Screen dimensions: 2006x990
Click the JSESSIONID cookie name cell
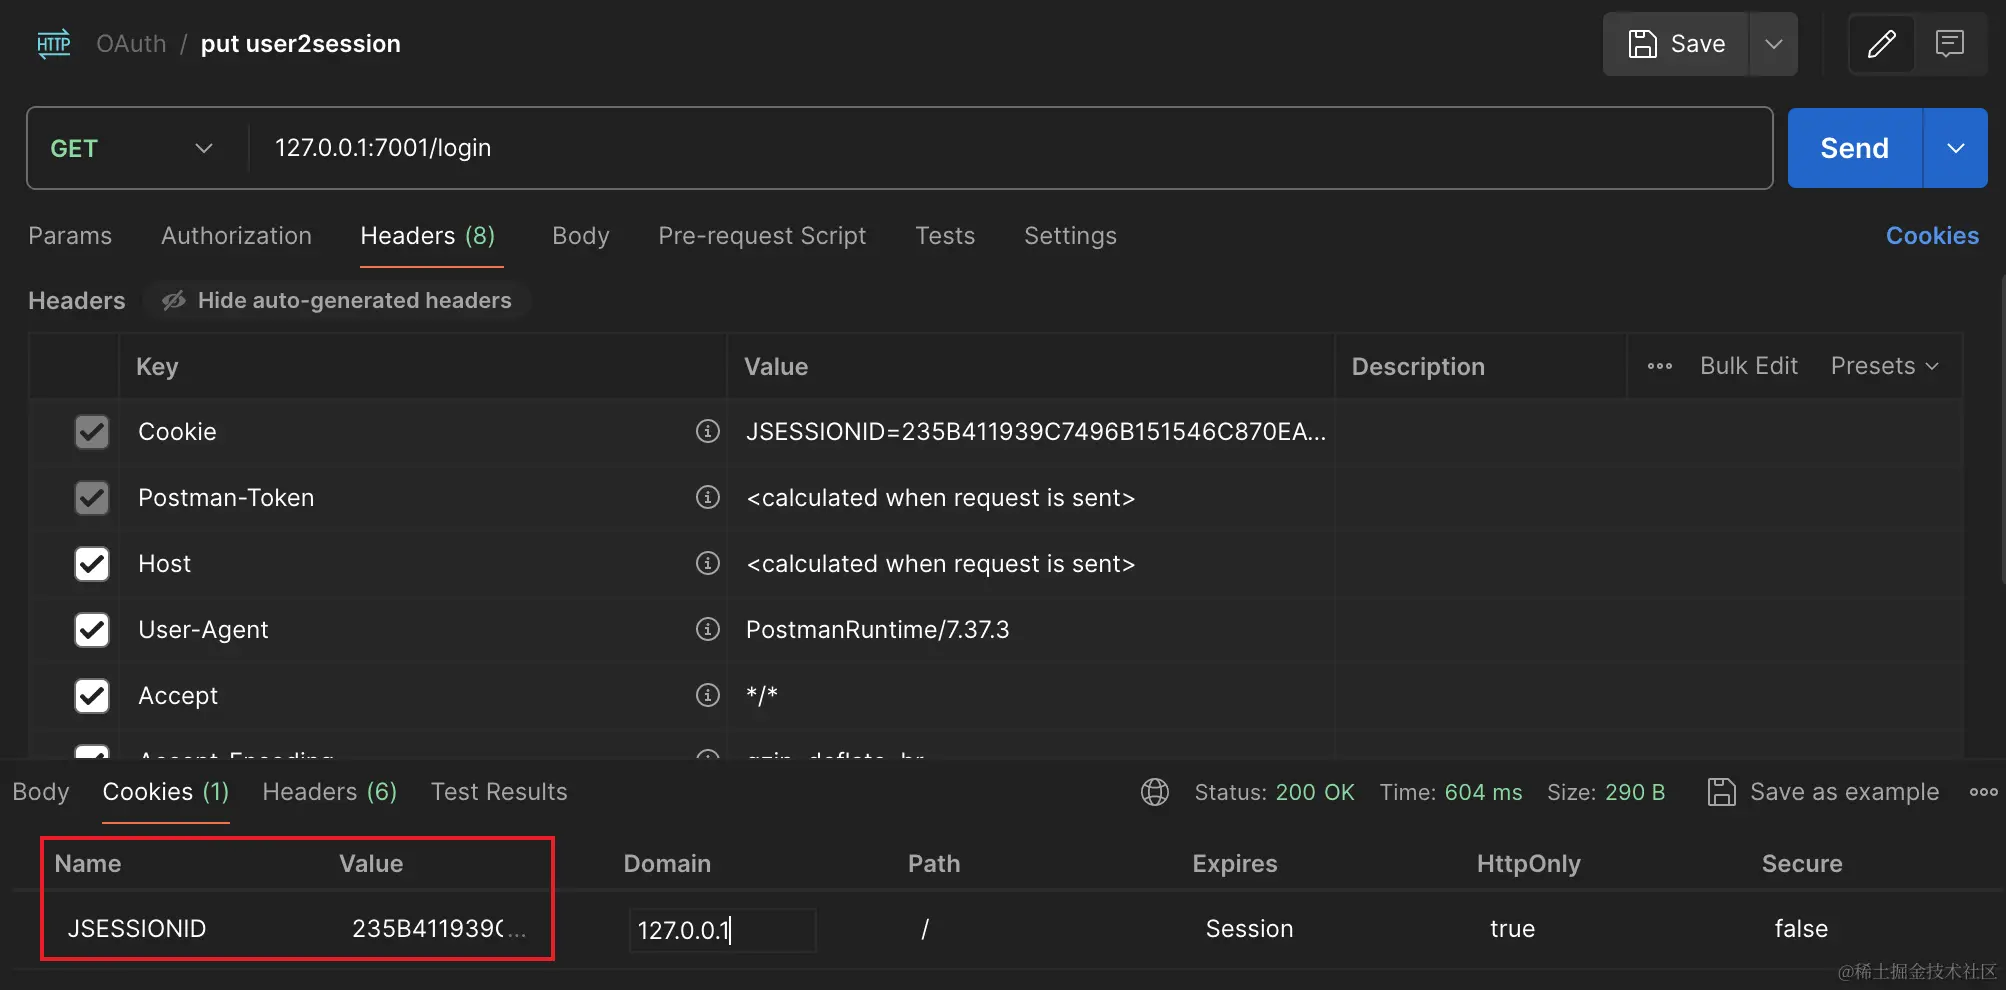[136, 929]
